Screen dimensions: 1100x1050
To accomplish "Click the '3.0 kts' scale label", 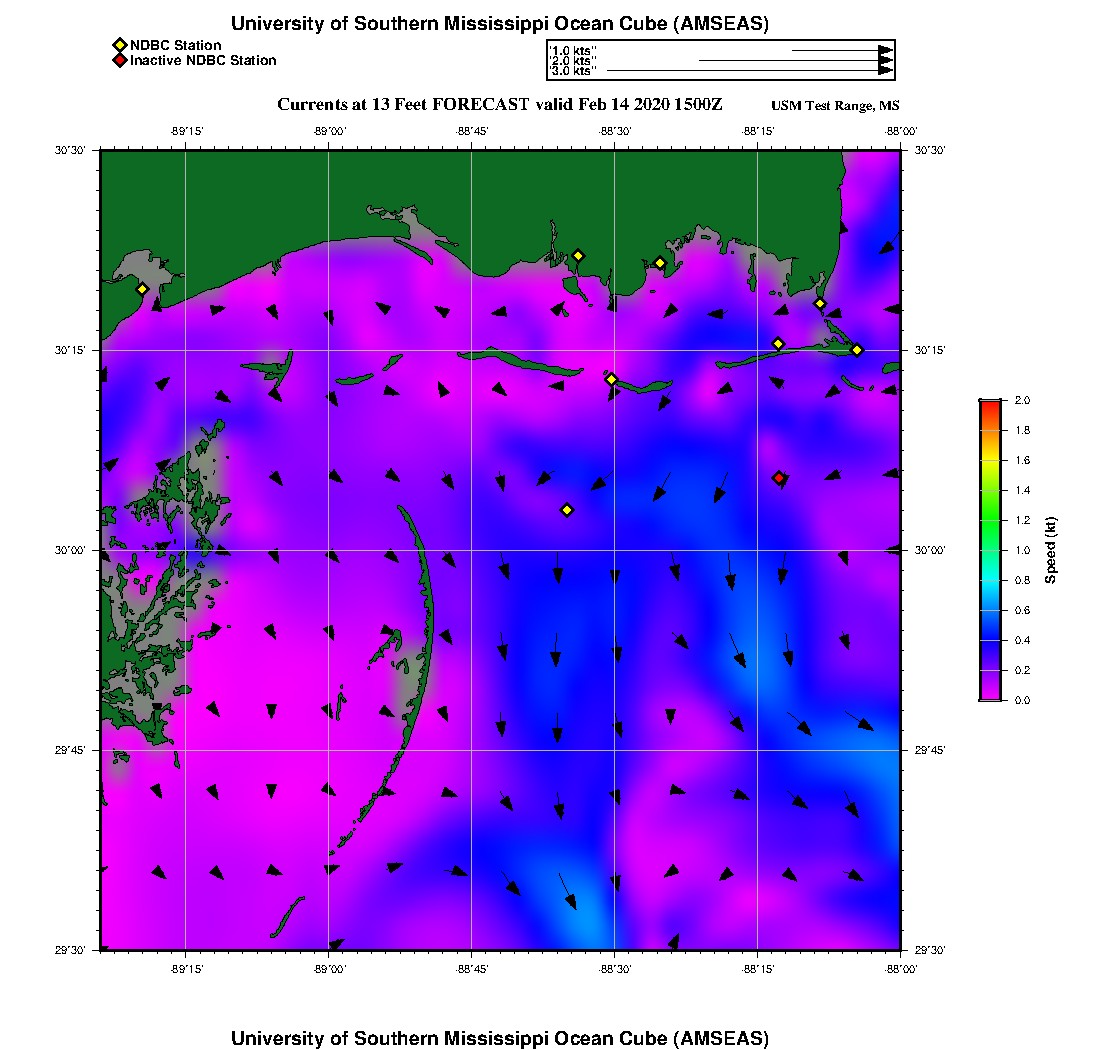I will coord(574,71).
